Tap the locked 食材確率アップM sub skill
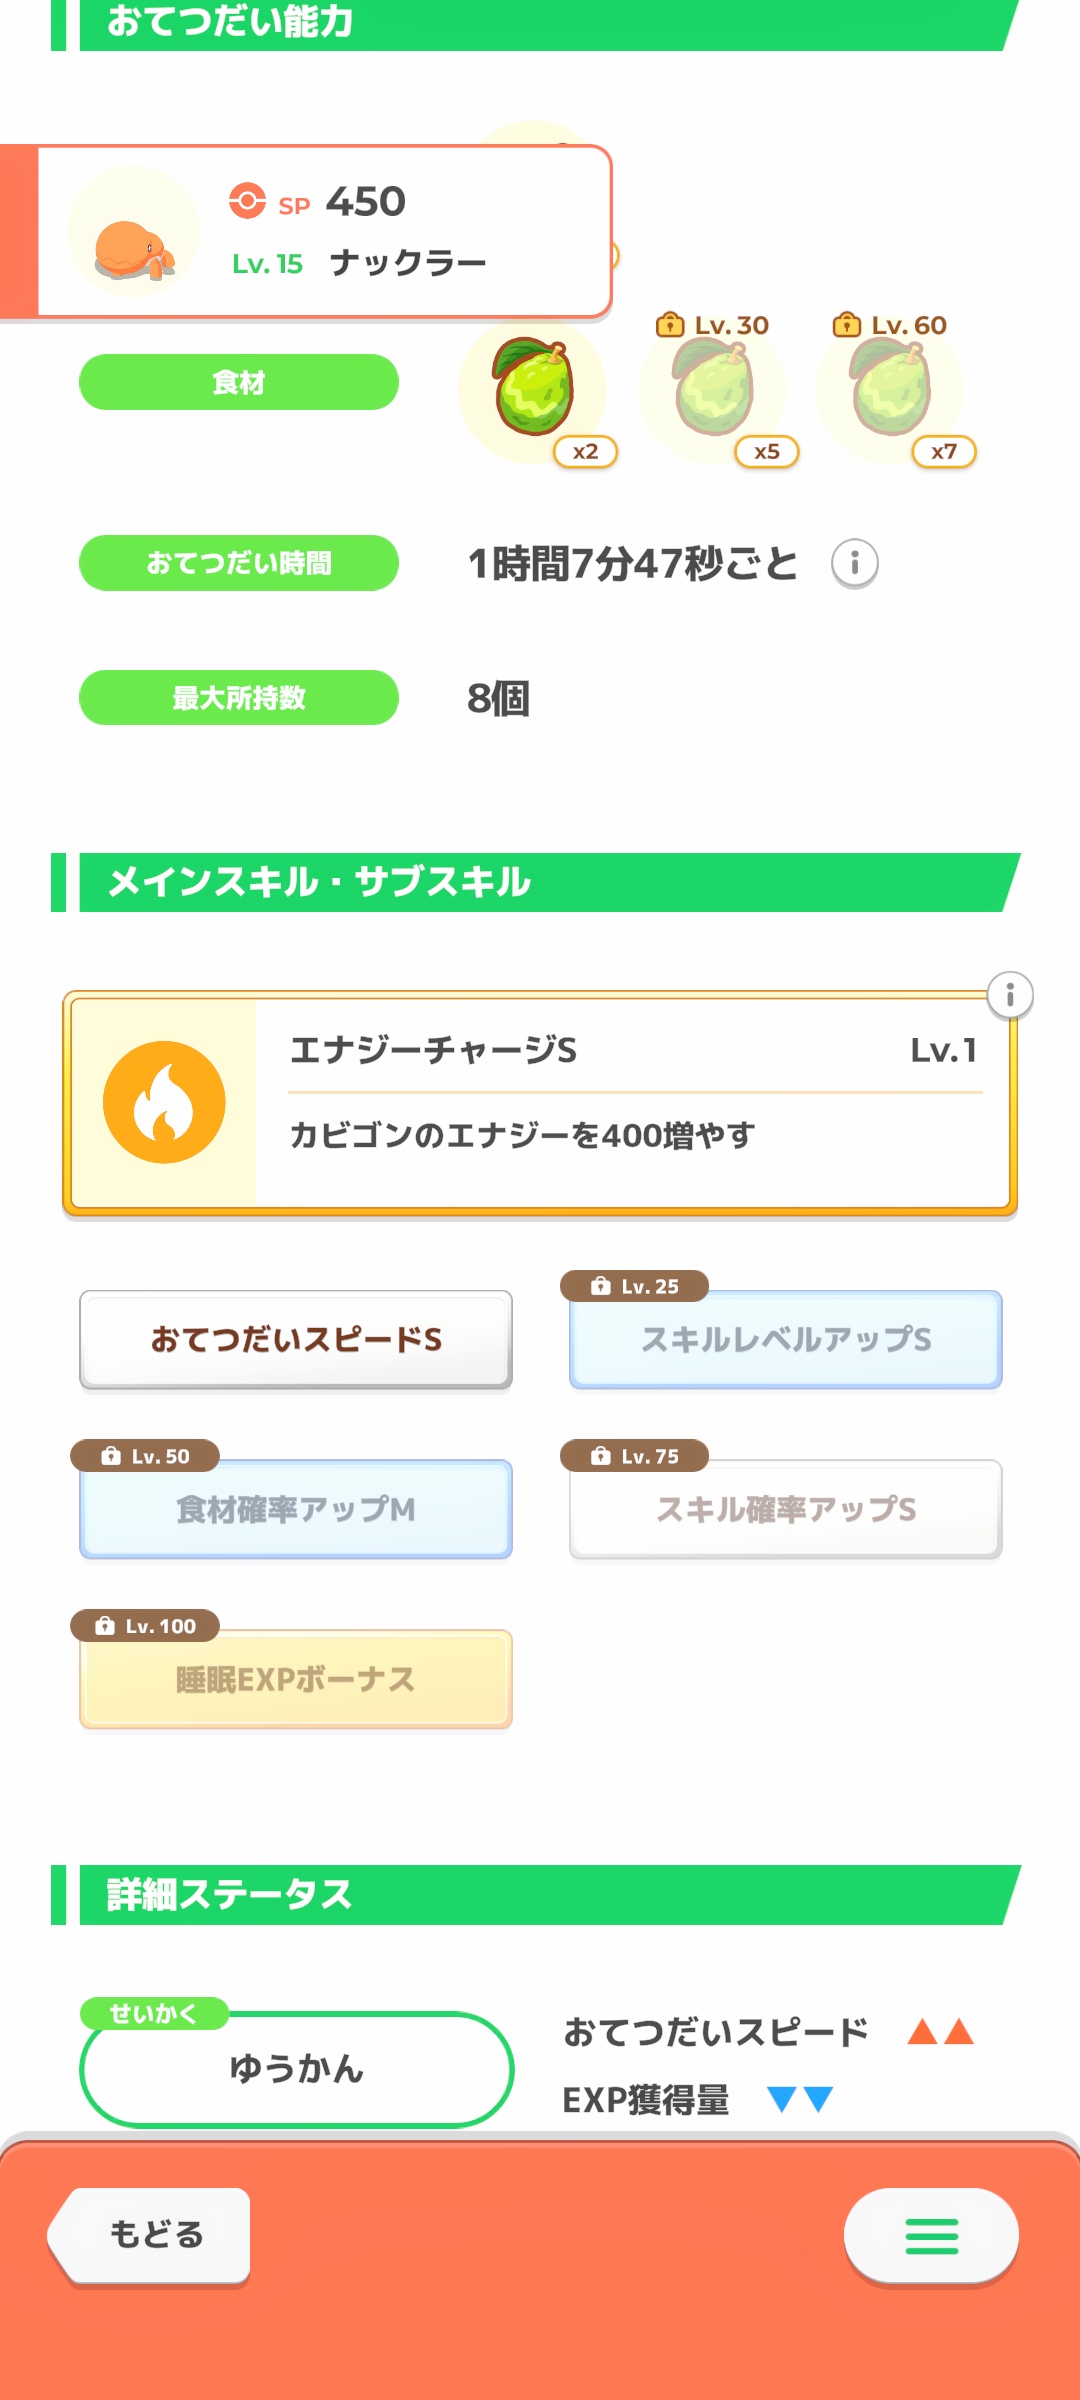 pyautogui.click(x=296, y=1509)
